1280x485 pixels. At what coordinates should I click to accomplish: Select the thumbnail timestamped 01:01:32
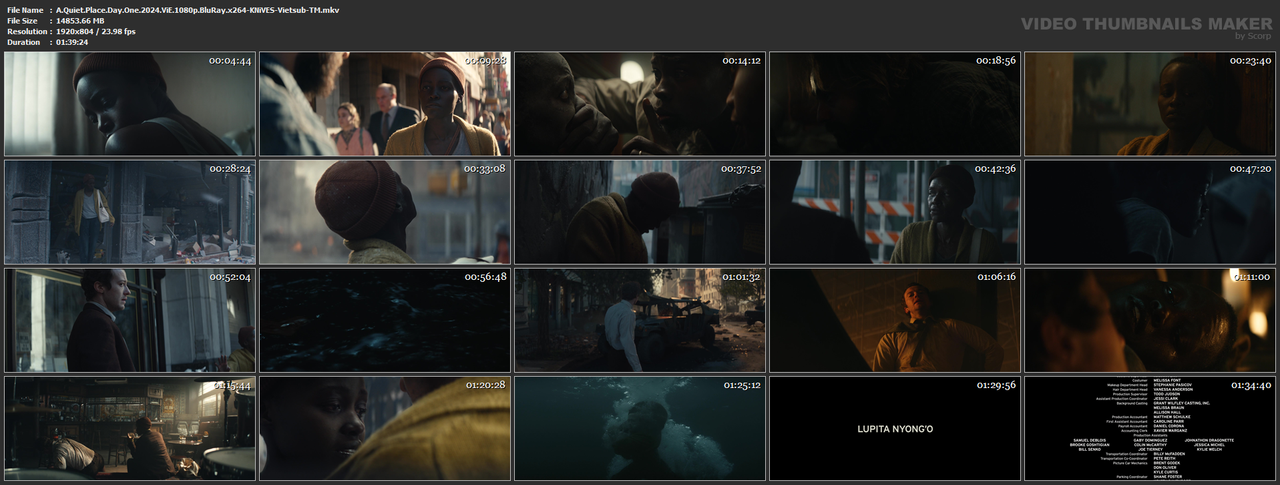click(x=640, y=320)
